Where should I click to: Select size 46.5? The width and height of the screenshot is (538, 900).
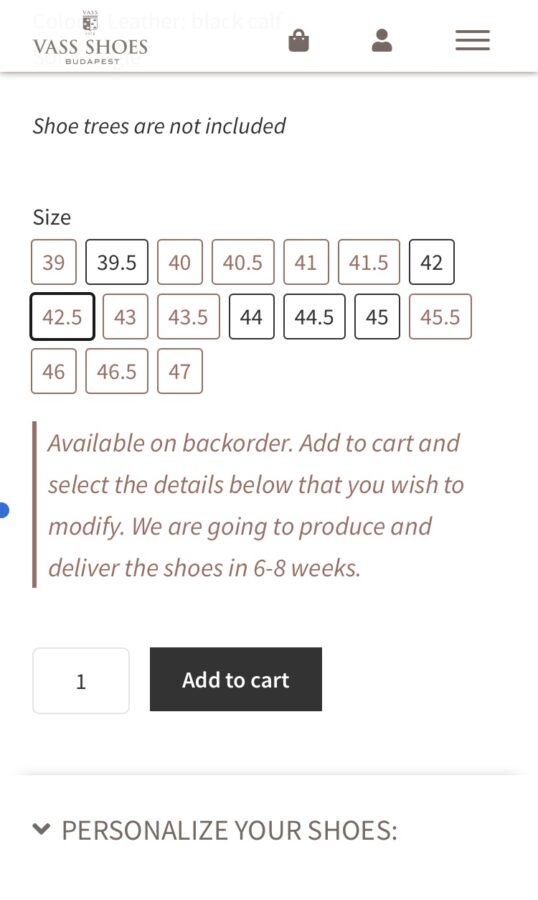[117, 371]
